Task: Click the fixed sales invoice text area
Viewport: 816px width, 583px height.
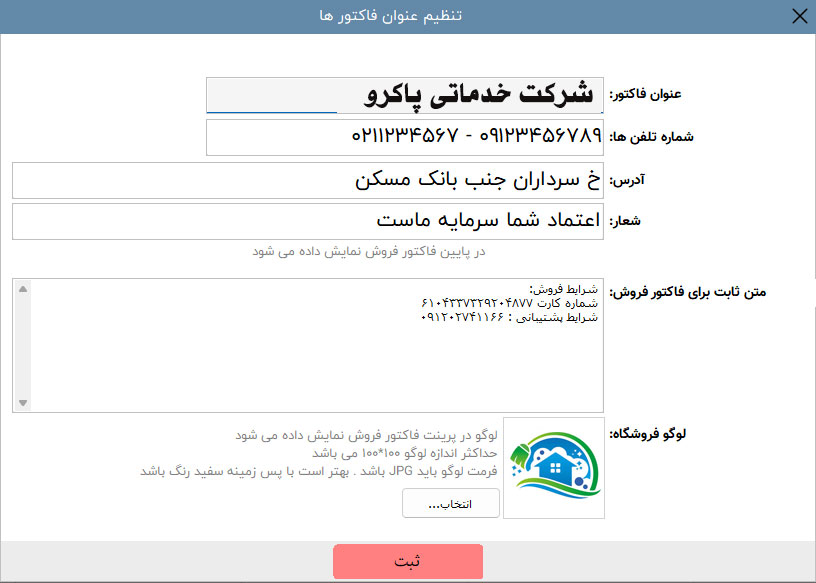Action: pos(308,345)
